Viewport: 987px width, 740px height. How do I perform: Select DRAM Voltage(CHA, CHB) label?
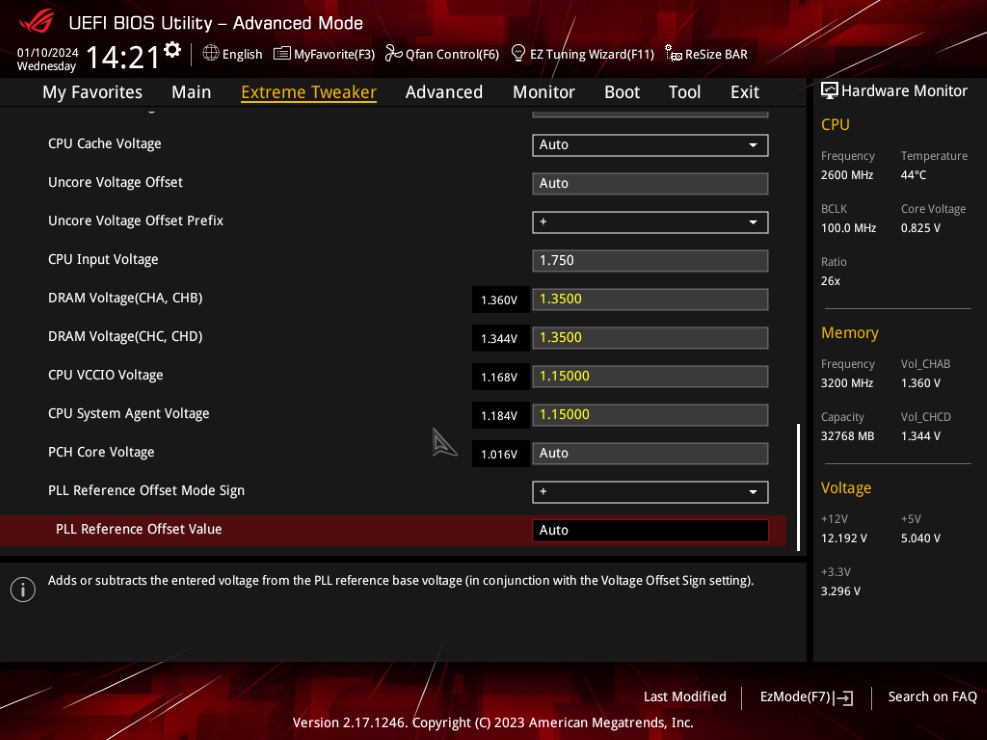click(x=125, y=298)
